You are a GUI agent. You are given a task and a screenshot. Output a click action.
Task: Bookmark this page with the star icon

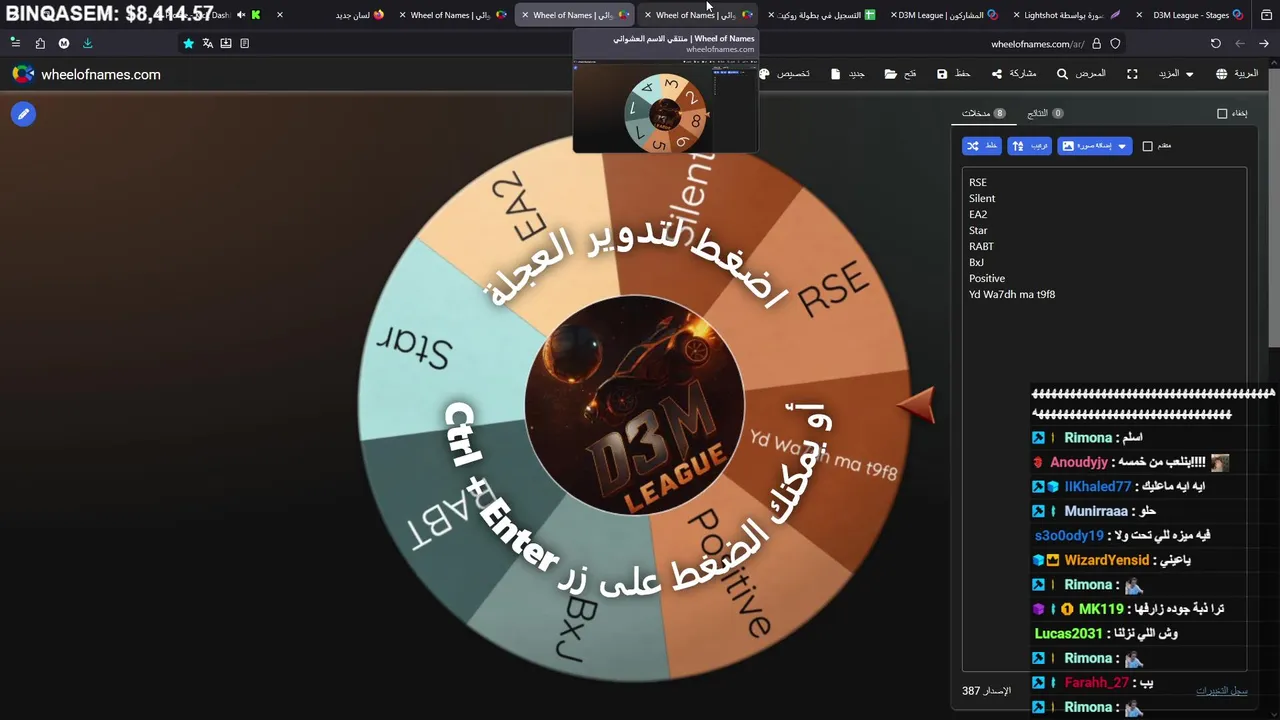coord(188,43)
